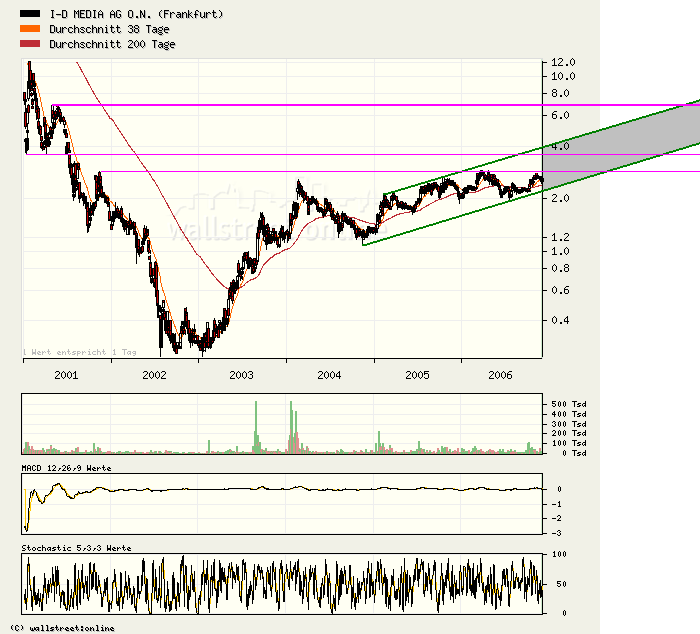The height and width of the screenshot is (634, 700).
Task: Click the Durchschnitt 38 Tage legend label
Action: tap(112, 30)
